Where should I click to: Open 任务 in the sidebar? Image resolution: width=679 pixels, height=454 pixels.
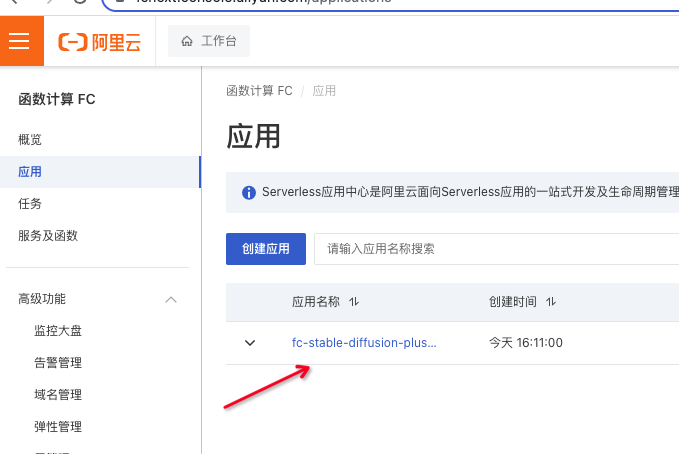point(29,204)
